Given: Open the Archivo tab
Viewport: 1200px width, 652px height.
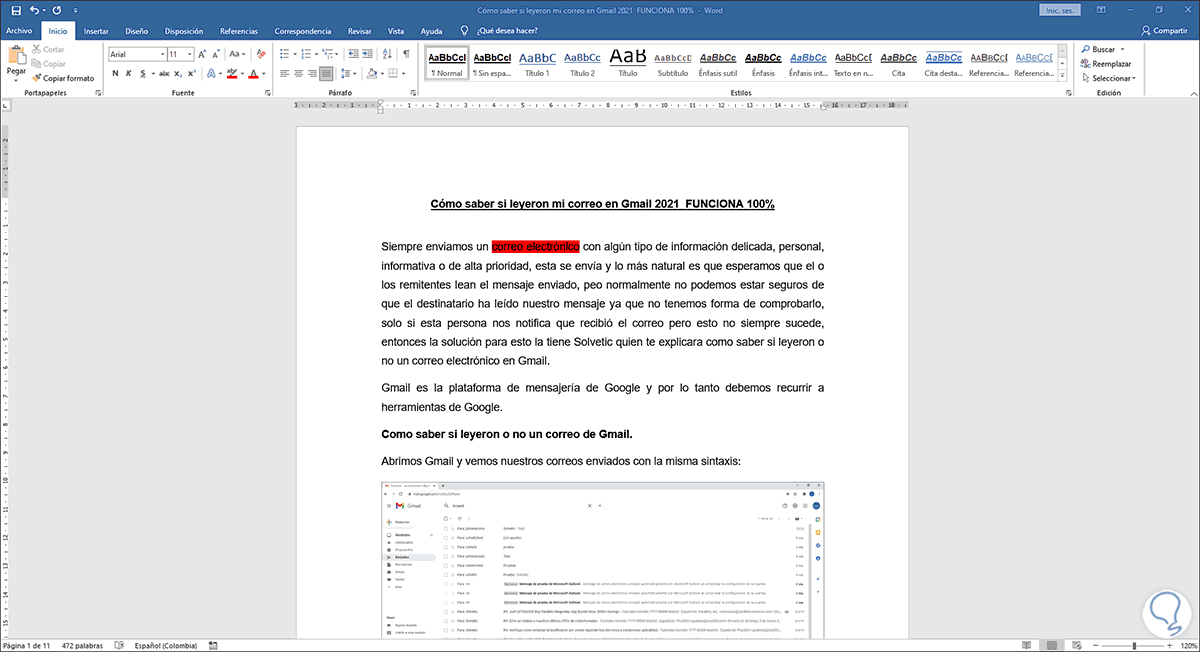Looking at the screenshot, I should tap(19, 31).
